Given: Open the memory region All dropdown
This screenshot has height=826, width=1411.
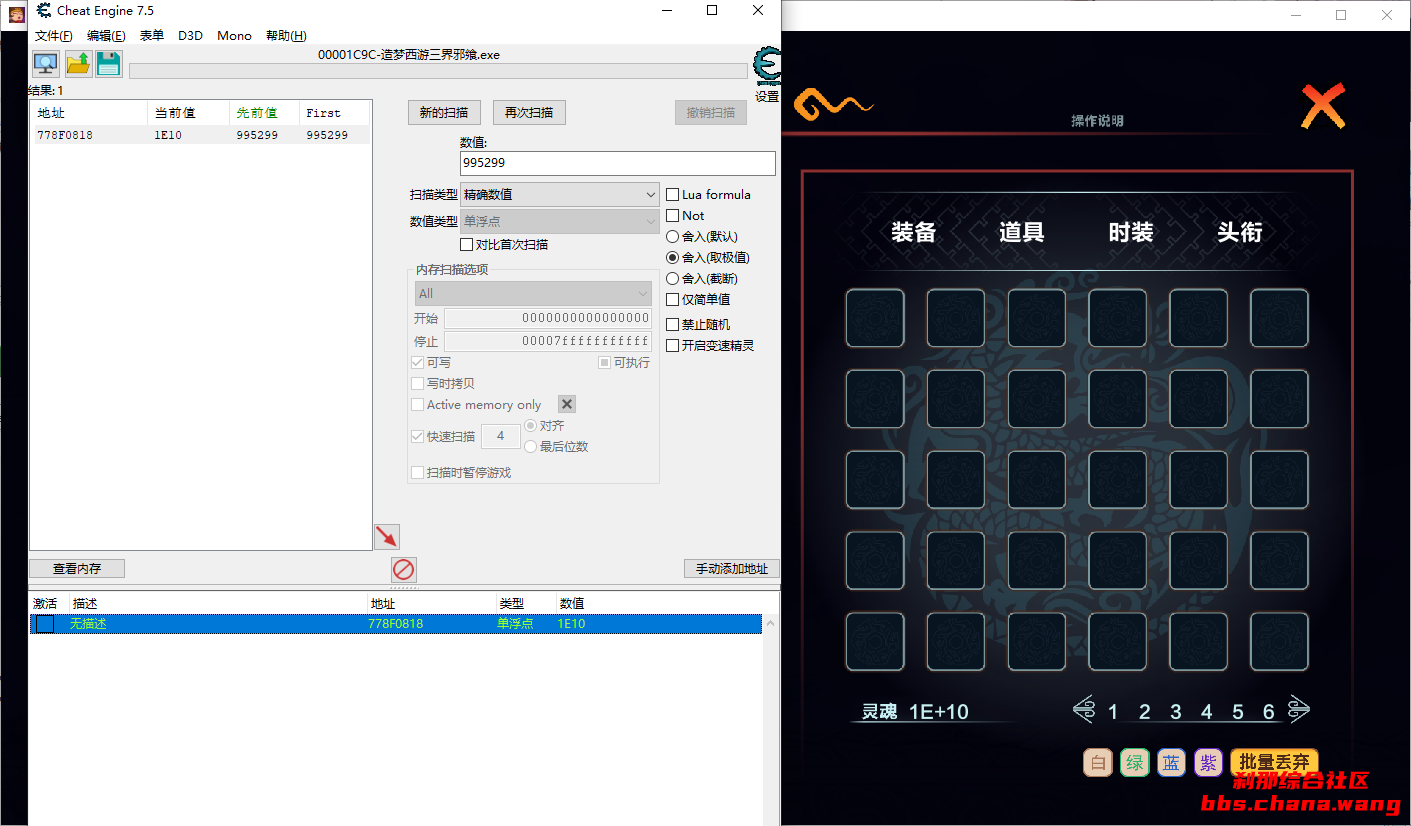Looking at the screenshot, I should click(533, 294).
